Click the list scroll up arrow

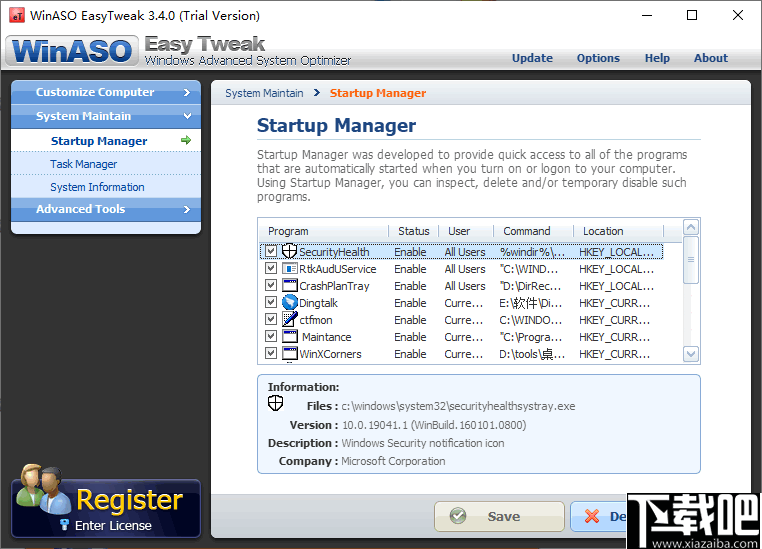691,227
